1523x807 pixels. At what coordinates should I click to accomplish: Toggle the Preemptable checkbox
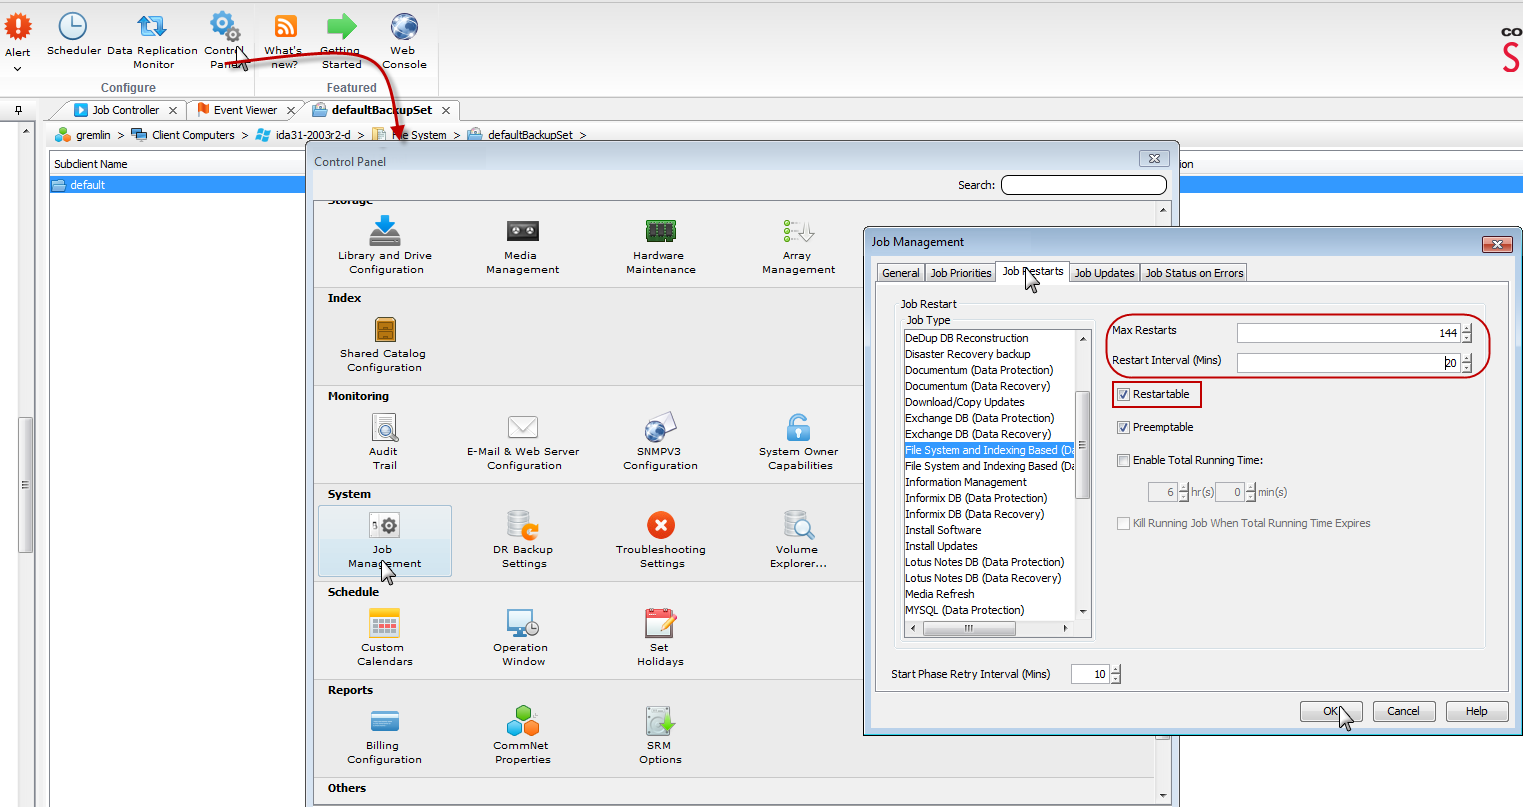click(x=1124, y=428)
